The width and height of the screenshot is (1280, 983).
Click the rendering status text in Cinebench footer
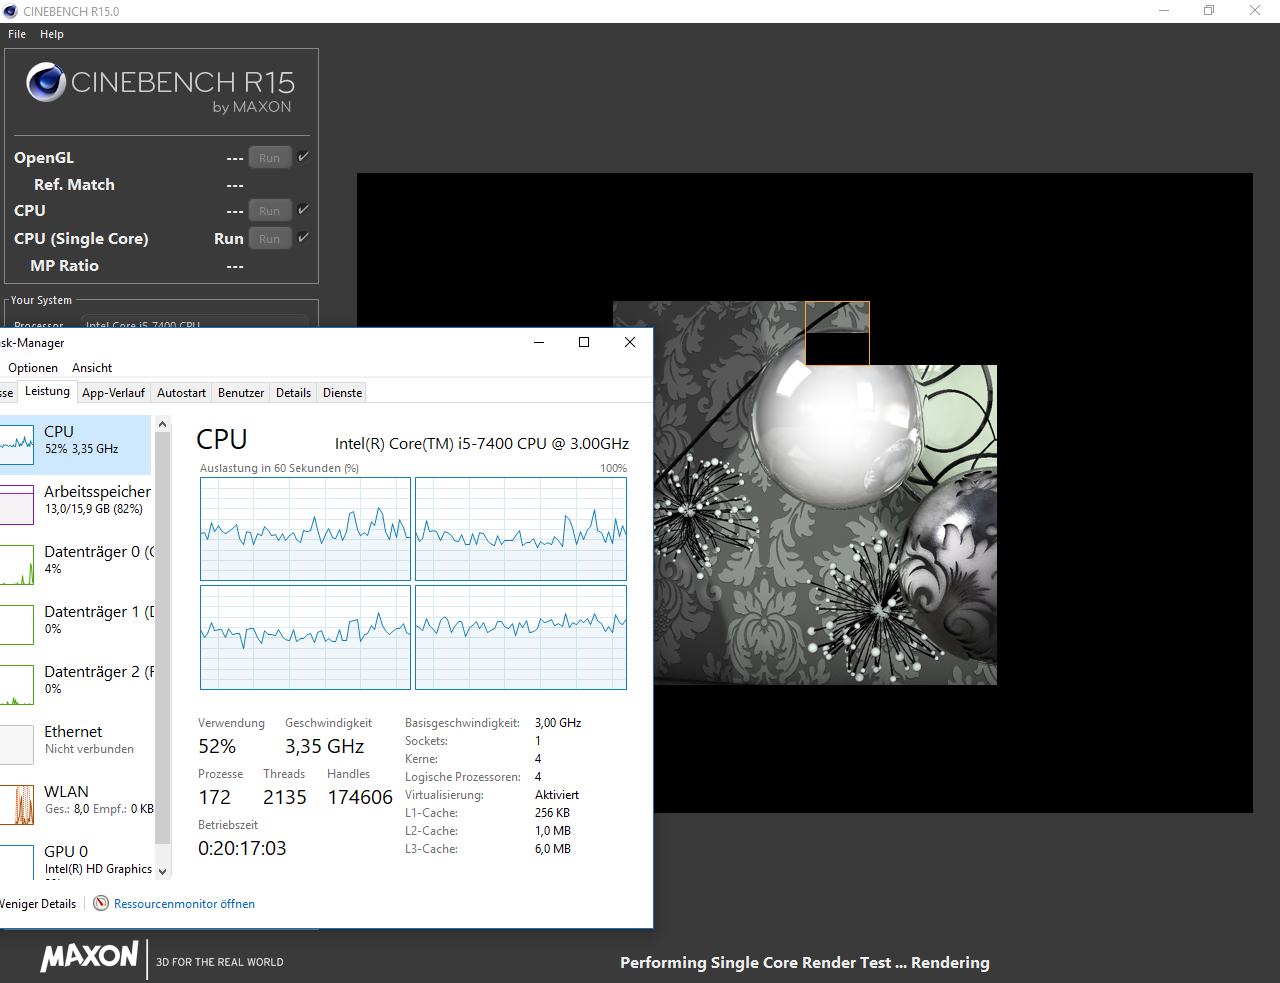[x=805, y=962]
